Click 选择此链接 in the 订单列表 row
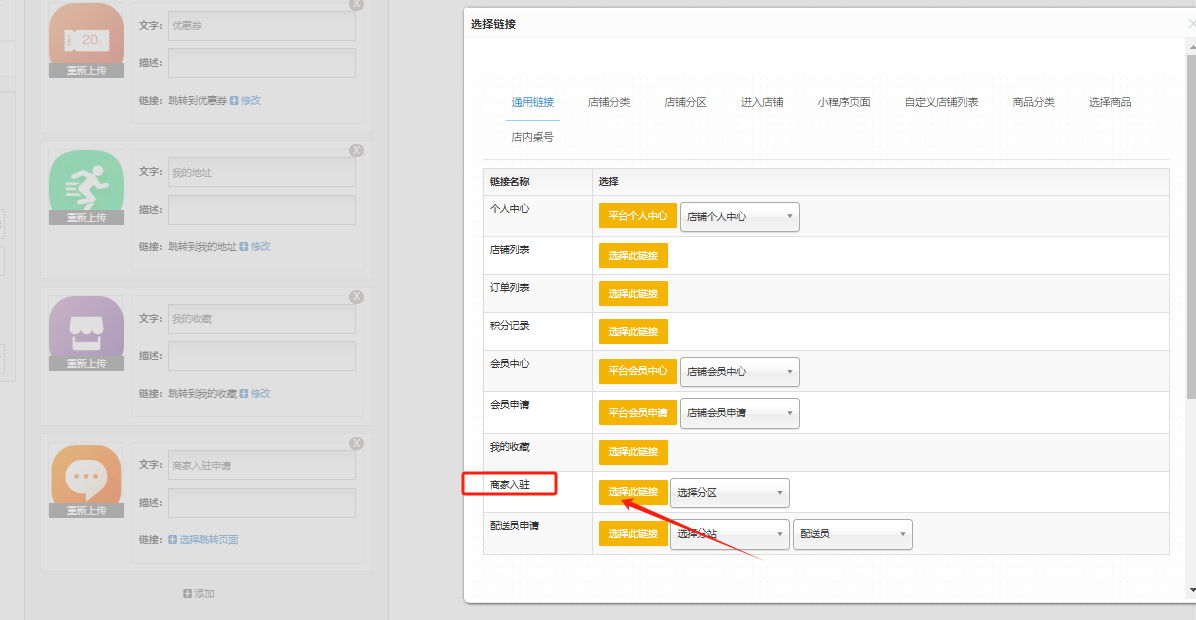The width and height of the screenshot is (1196, 620). coord(633,294)
